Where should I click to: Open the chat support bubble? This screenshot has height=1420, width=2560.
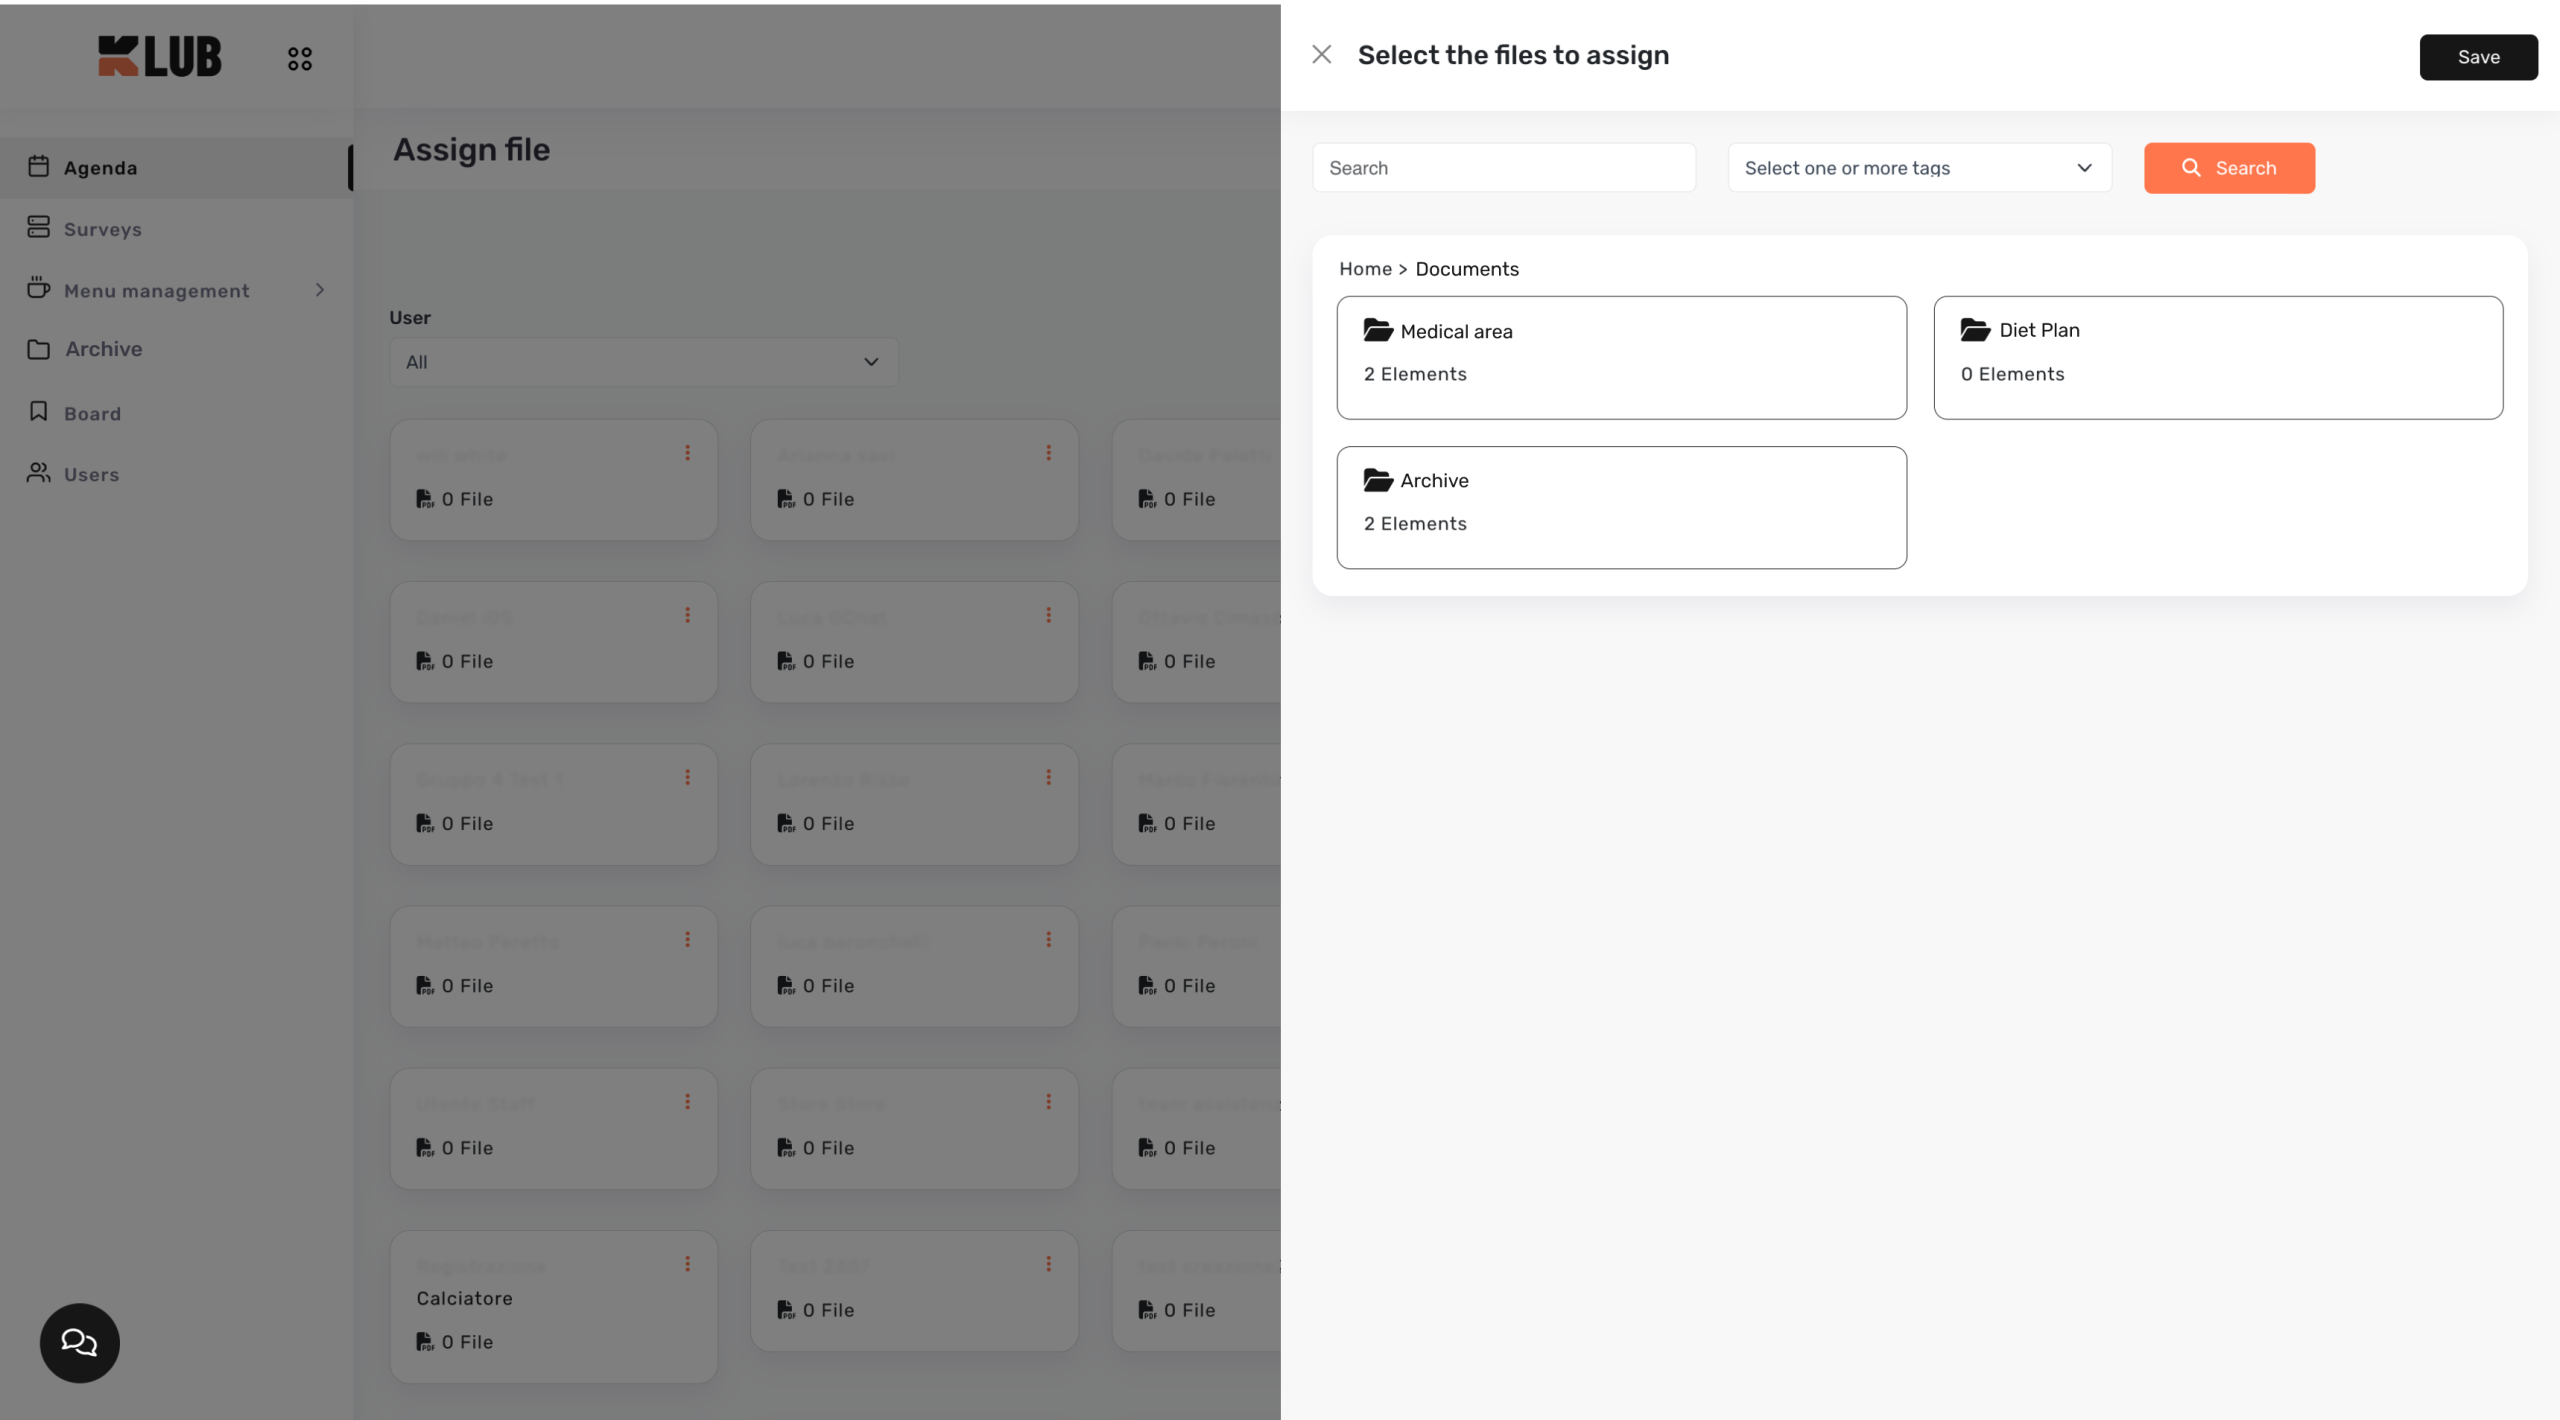(x=79, y=1342)
